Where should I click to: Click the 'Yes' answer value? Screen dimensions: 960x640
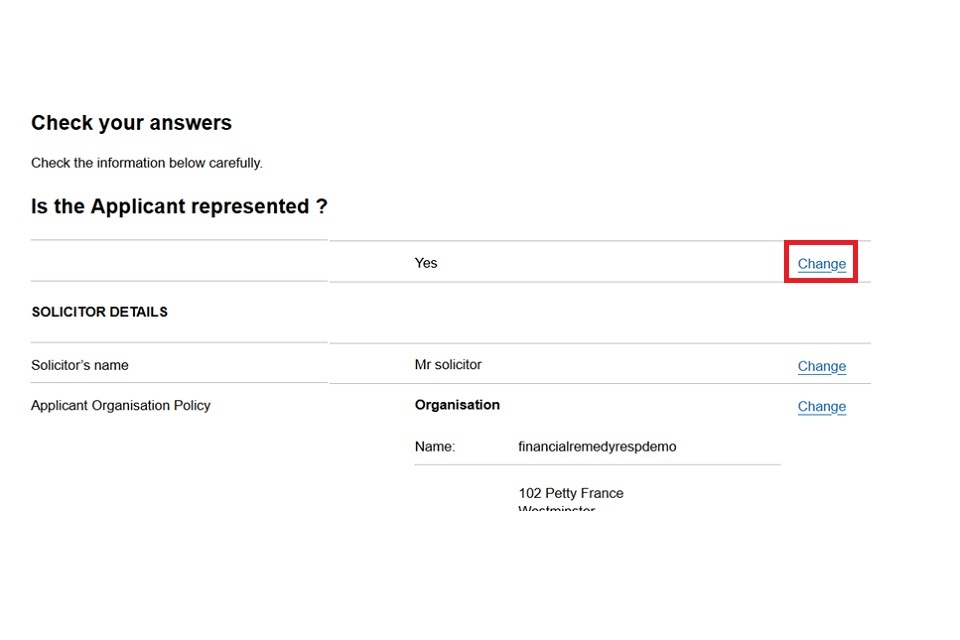tap(426, 263)
